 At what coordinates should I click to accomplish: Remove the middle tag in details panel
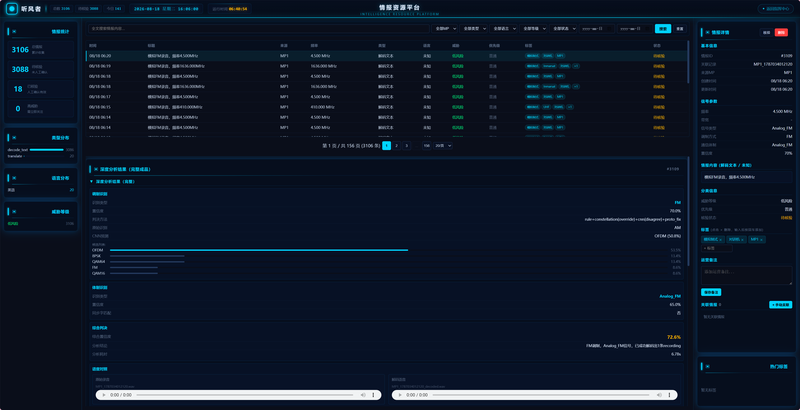(x=743, y=240)
